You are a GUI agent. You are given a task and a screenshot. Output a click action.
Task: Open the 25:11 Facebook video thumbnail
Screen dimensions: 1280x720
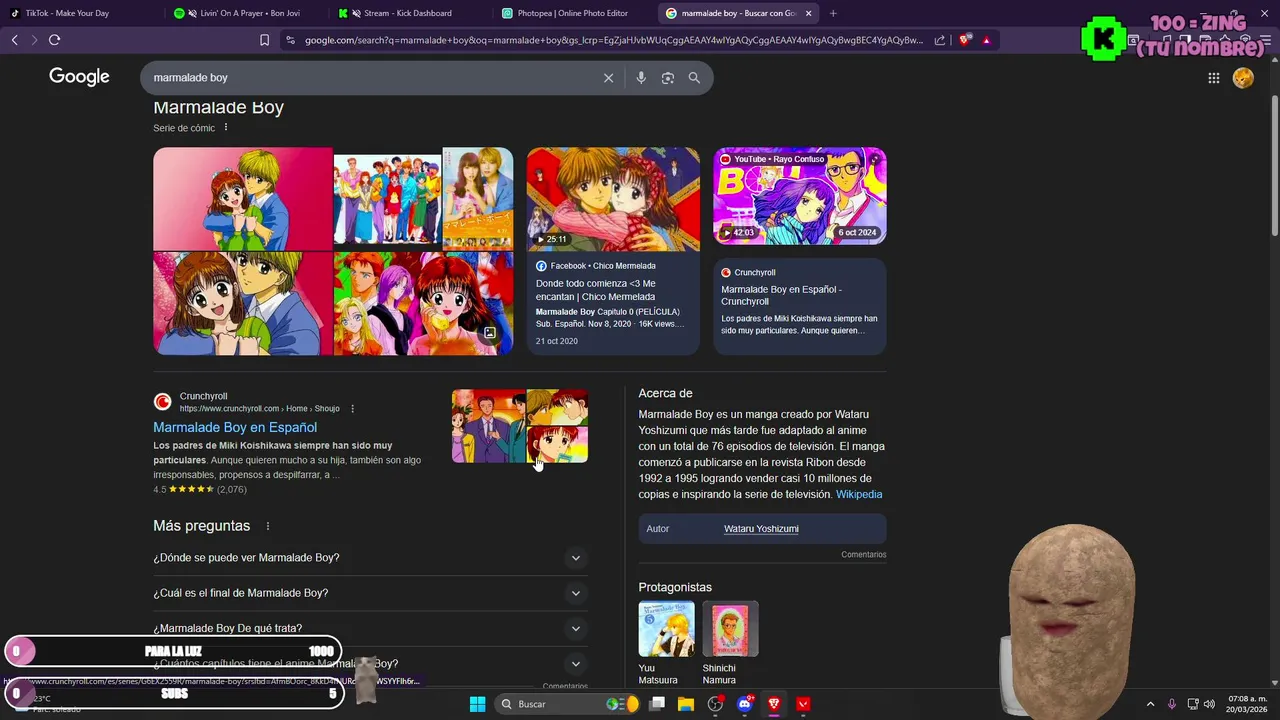coord(613,199)
